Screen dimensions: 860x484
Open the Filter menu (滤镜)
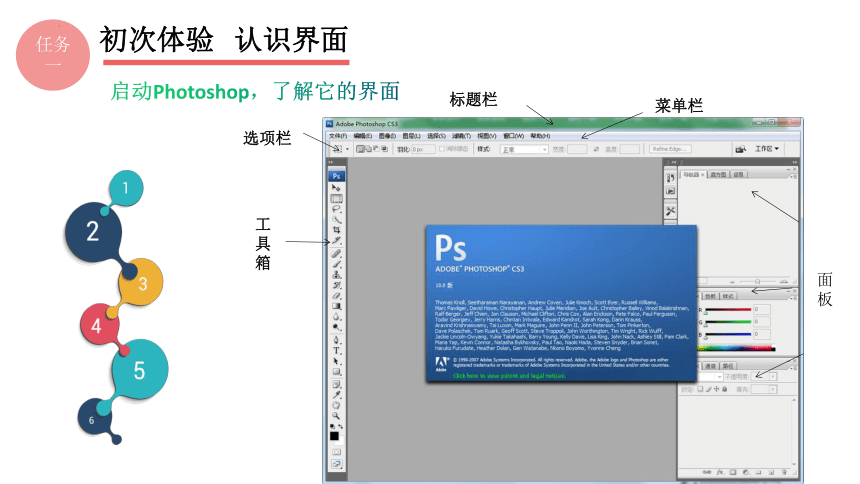click(x=461, y=136)
